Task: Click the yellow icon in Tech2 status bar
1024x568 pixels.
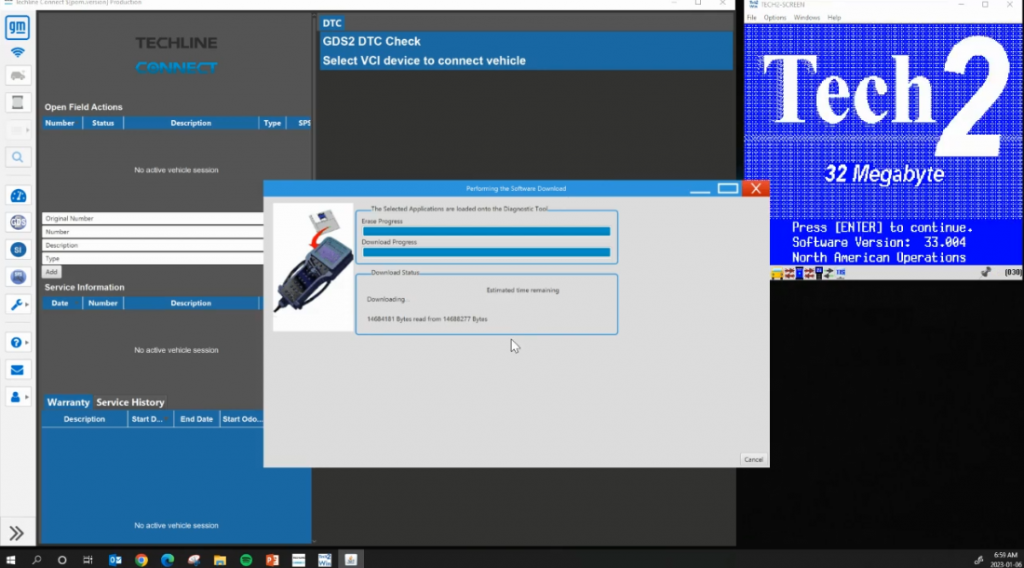Action: (x=776, y=274)
